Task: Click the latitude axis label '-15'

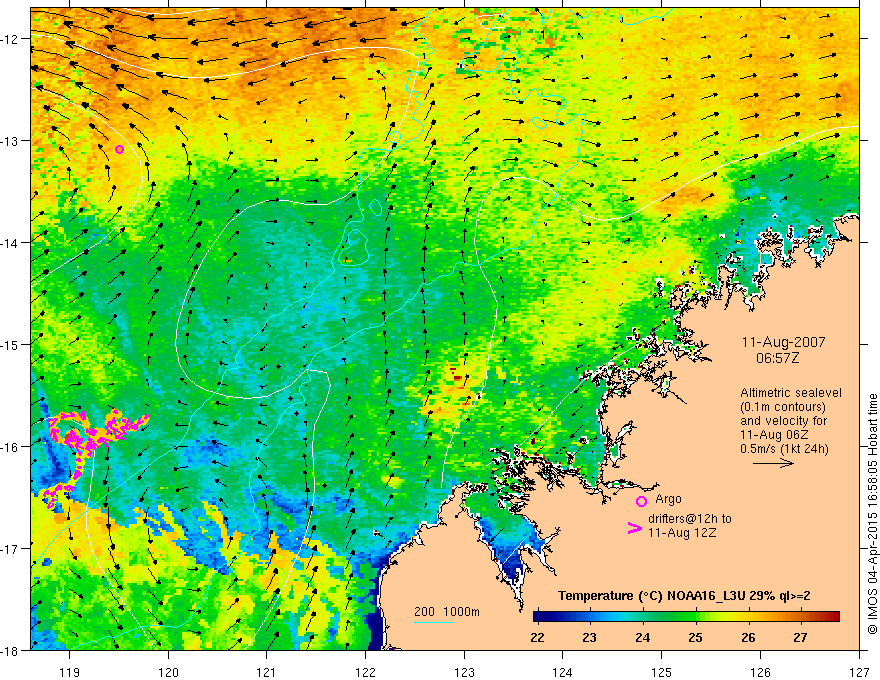Action: tap(10, 344)
